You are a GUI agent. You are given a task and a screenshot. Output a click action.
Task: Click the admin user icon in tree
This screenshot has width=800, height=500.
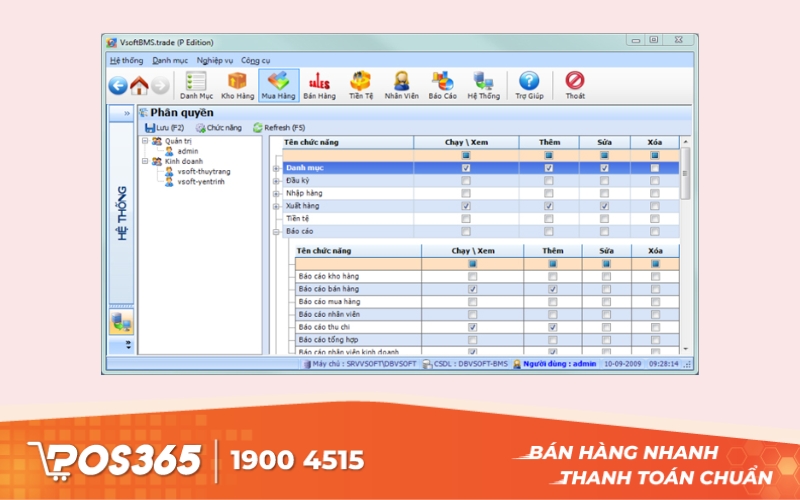click(169, 151)
